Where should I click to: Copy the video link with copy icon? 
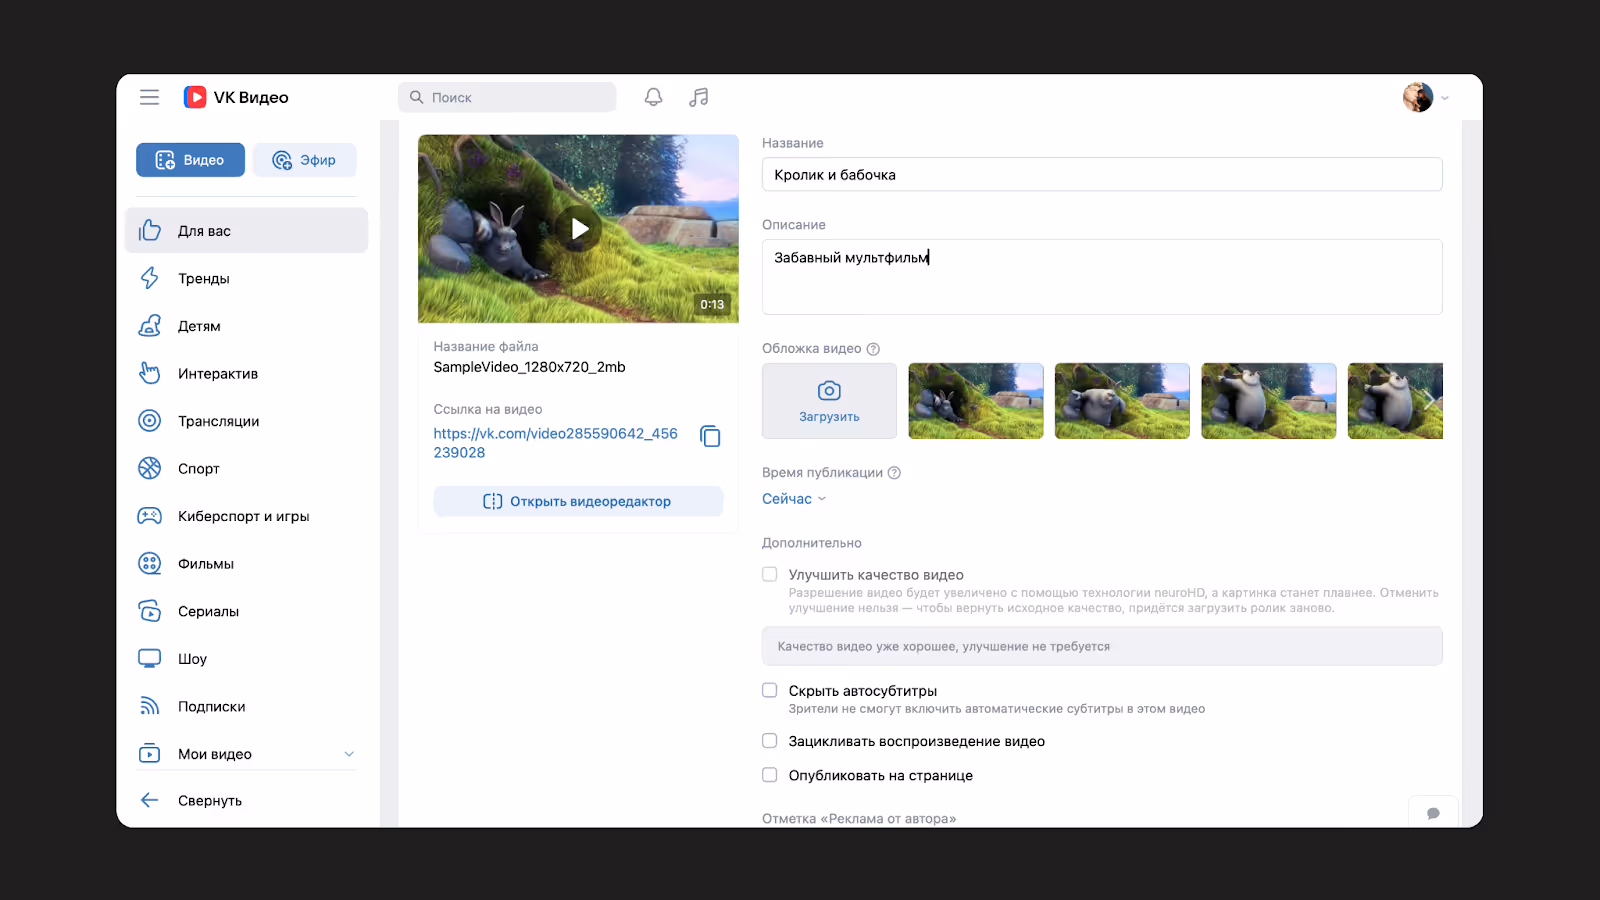point(710,436)
